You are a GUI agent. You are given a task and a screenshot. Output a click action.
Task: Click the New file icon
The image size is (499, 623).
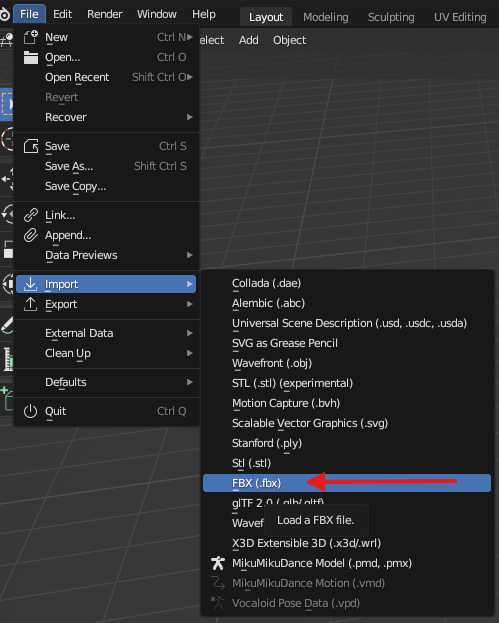click(31, 37)
